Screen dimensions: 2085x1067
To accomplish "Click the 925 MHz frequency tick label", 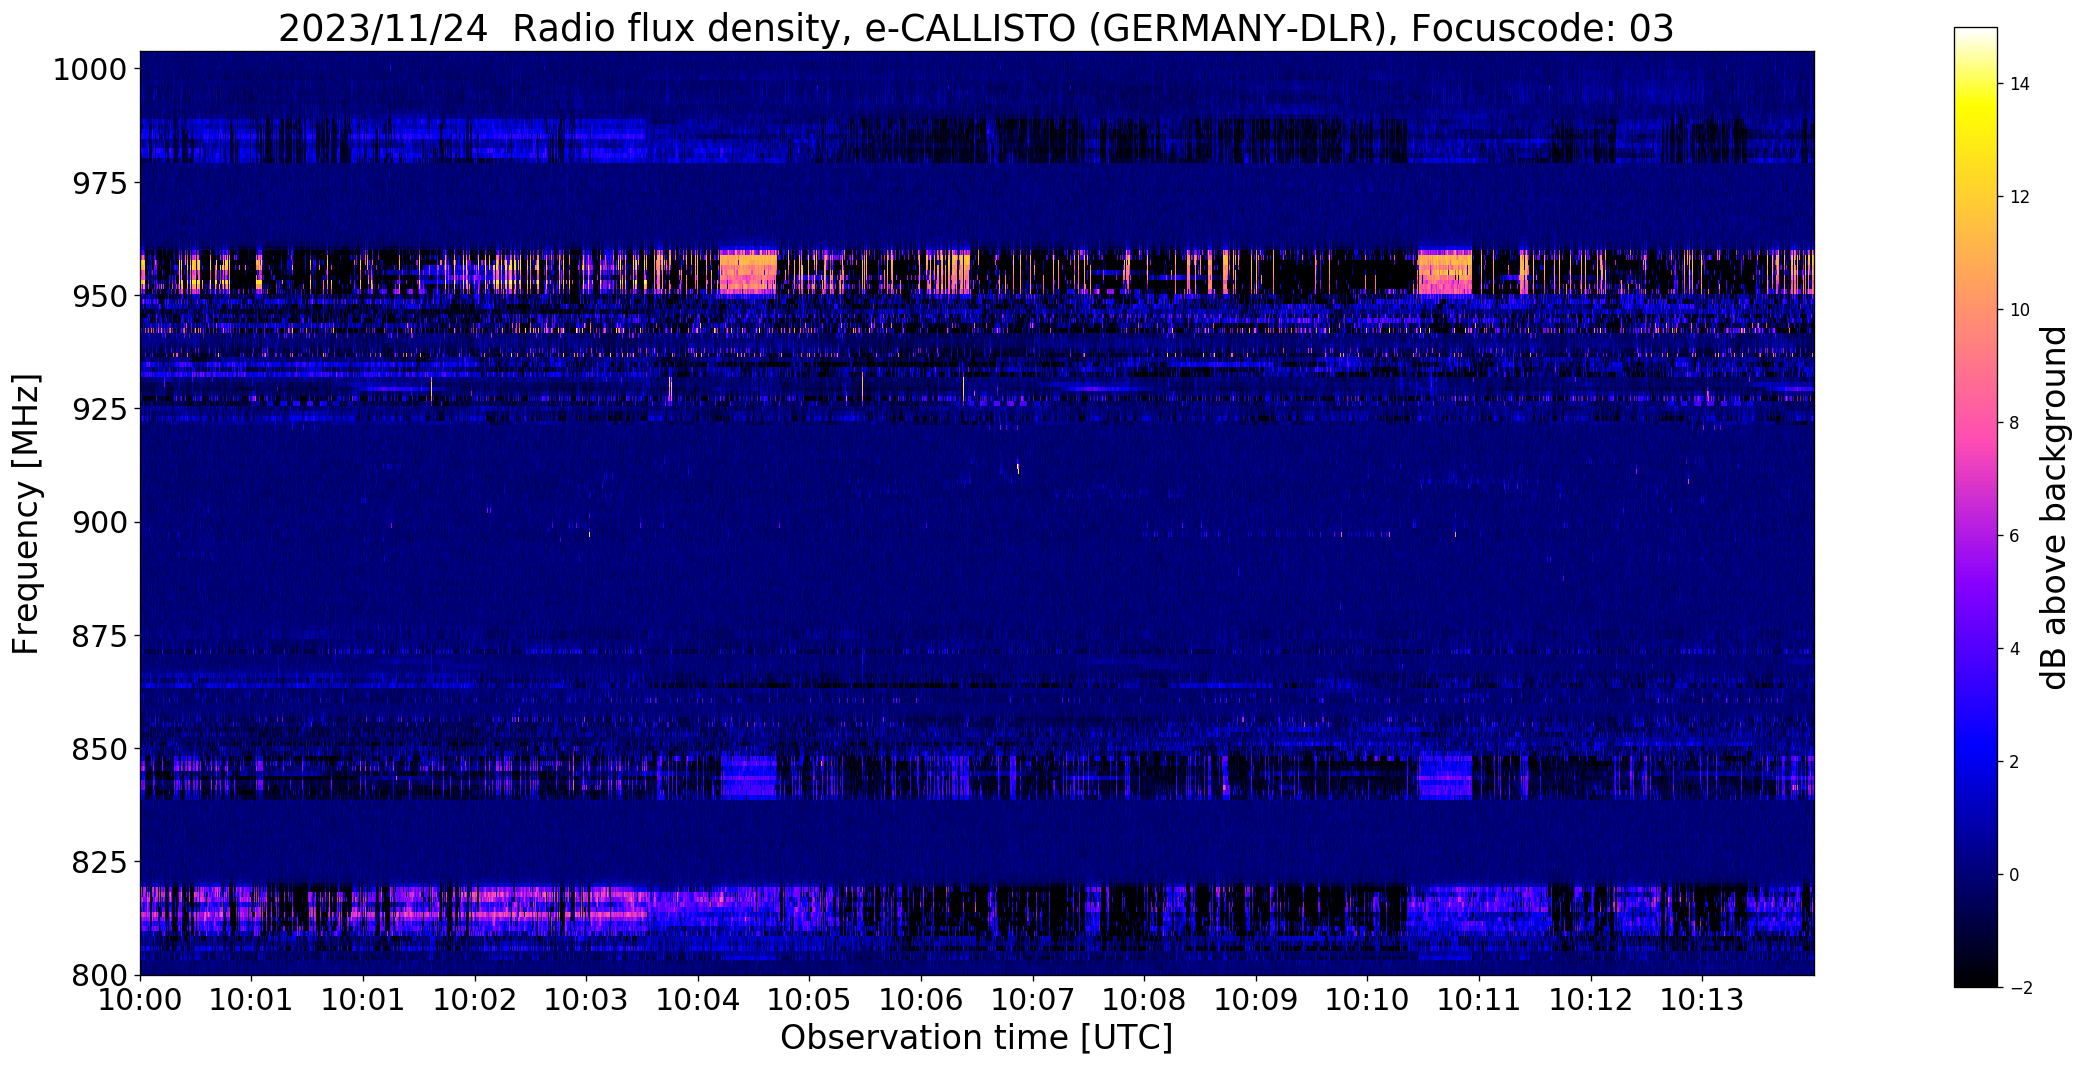I will pos(100,409).
